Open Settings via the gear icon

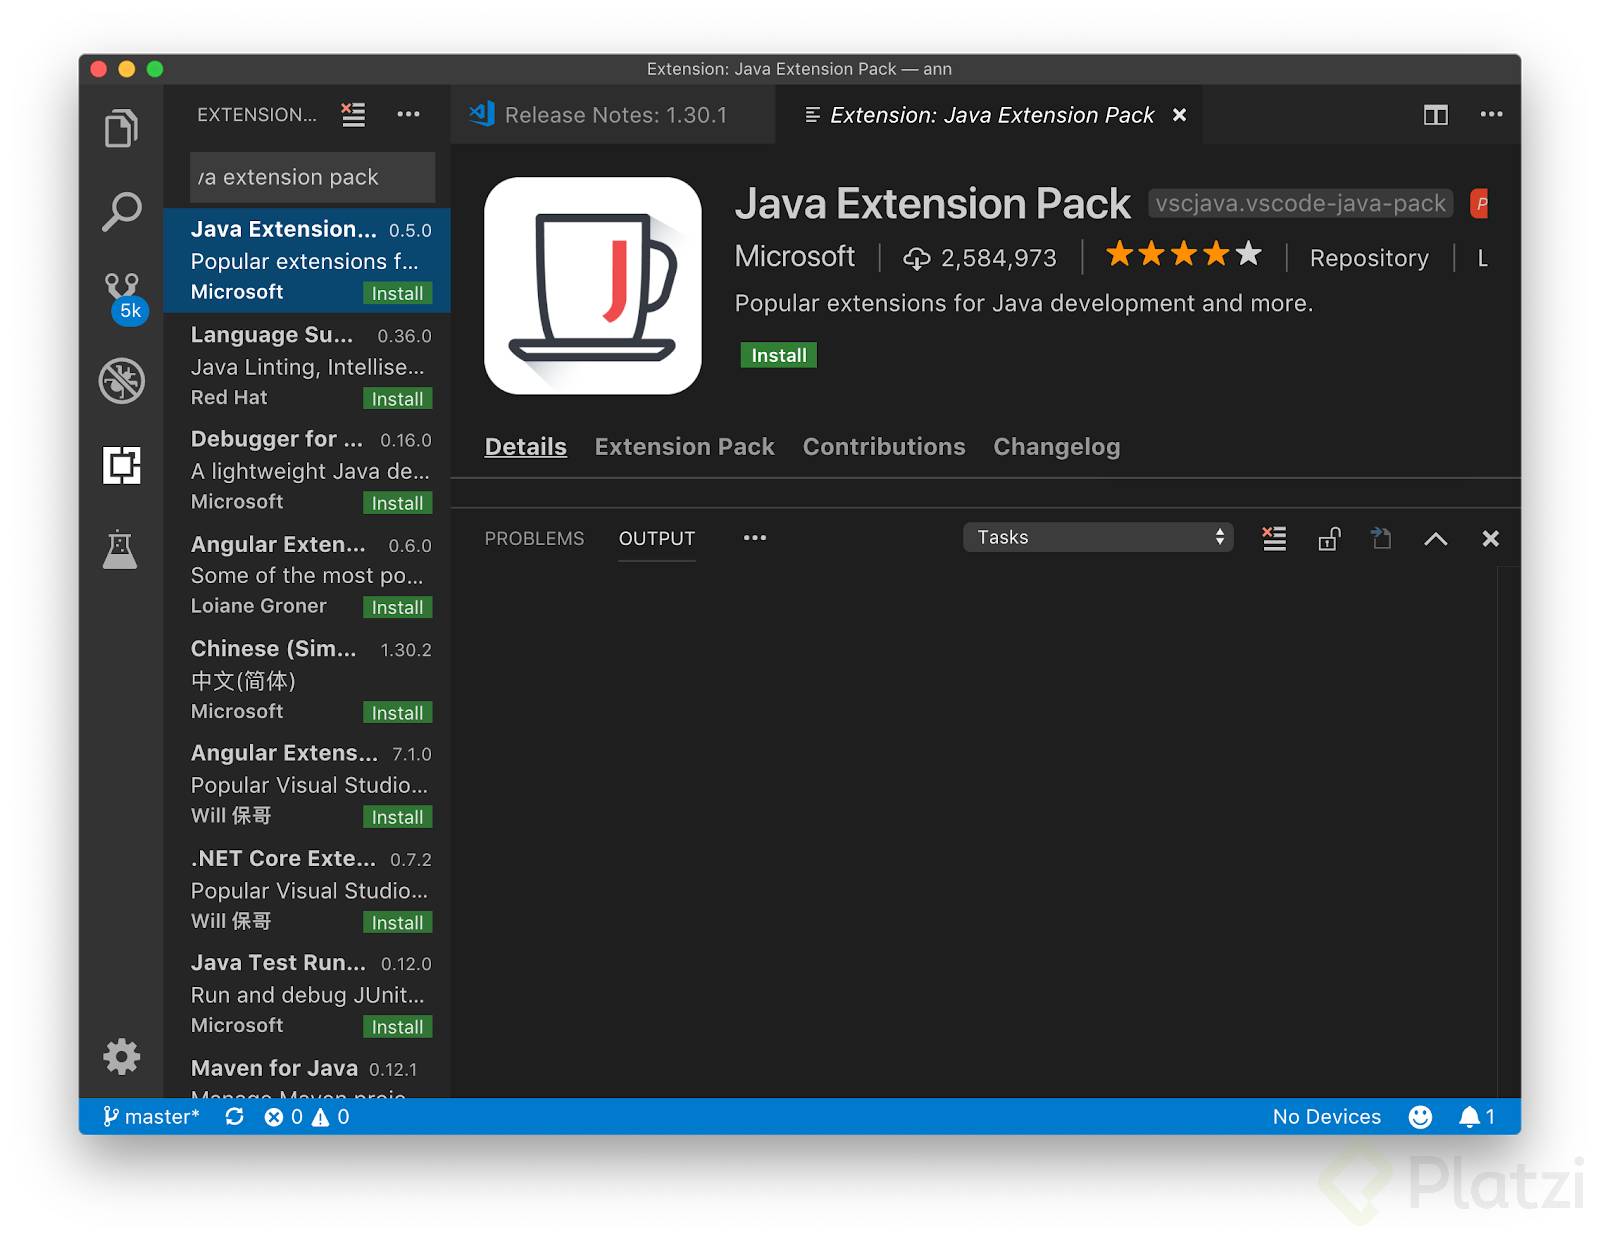(121, 1056)
